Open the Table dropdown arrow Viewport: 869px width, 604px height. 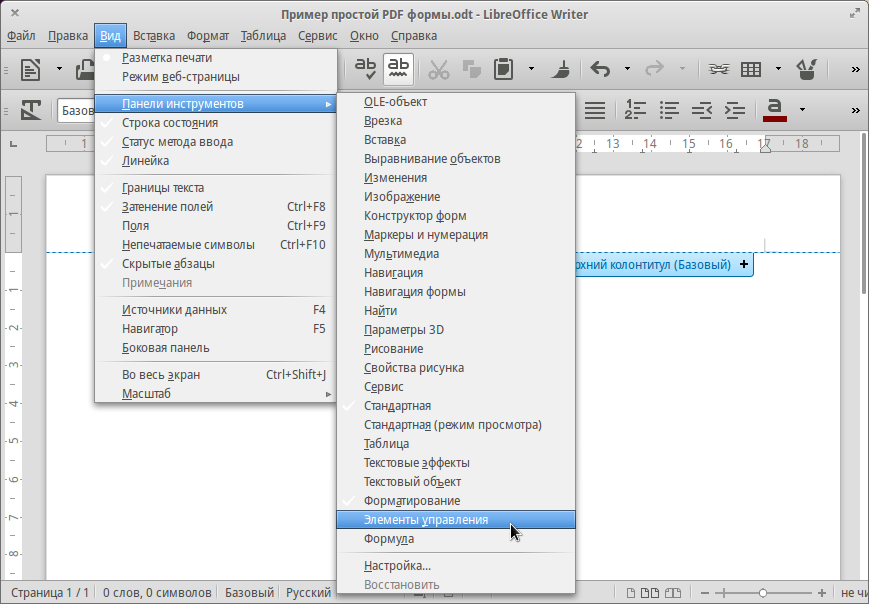[778, 69]
